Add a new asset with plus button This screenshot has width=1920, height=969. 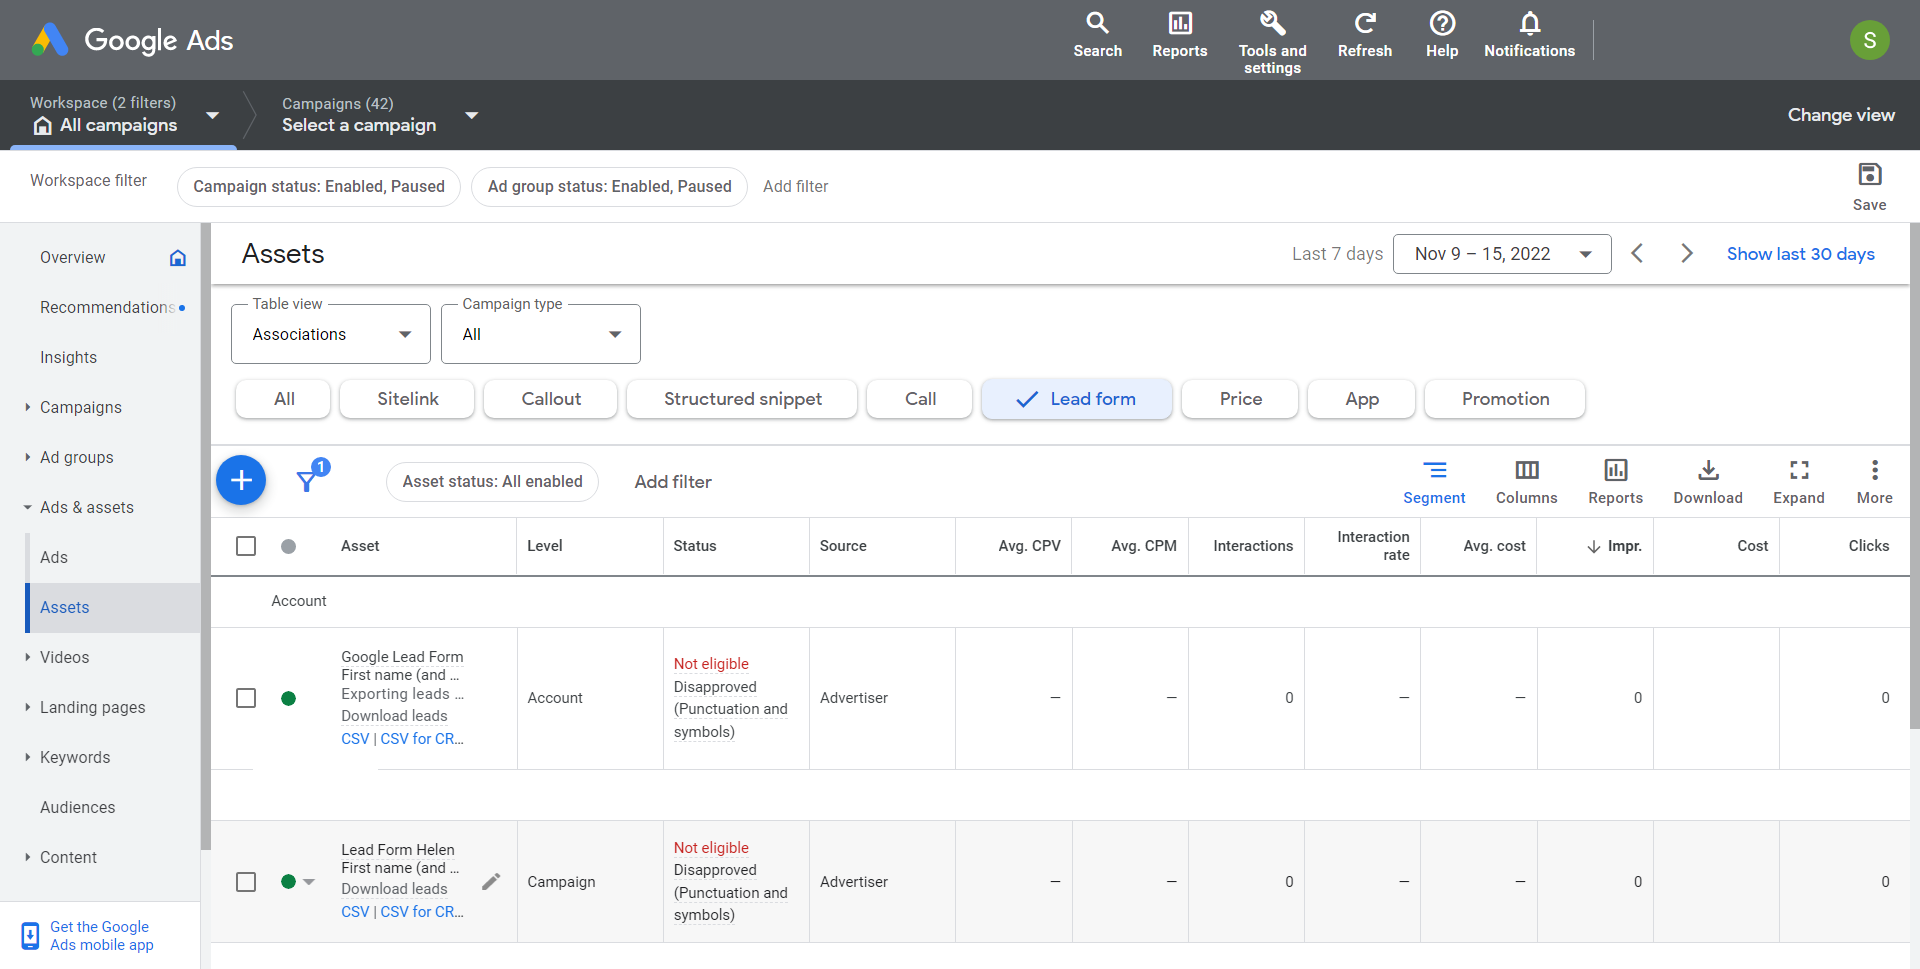(x=241, y=481)
